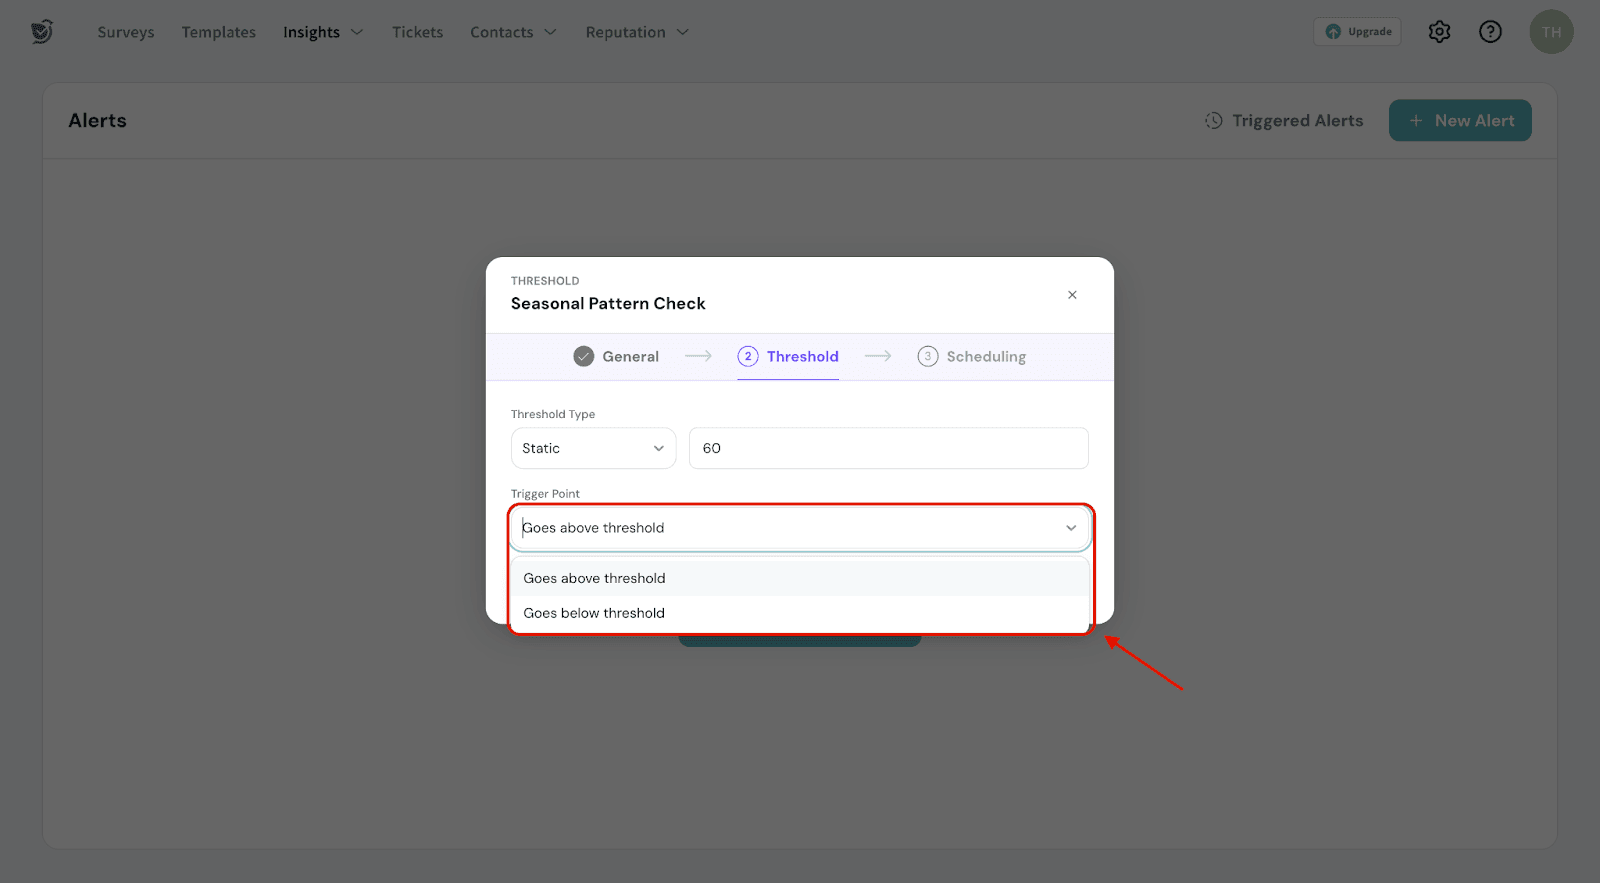Collapse the Trigger Point dropdown chevron
1600x883 pixels.
tap(1071, 528)
